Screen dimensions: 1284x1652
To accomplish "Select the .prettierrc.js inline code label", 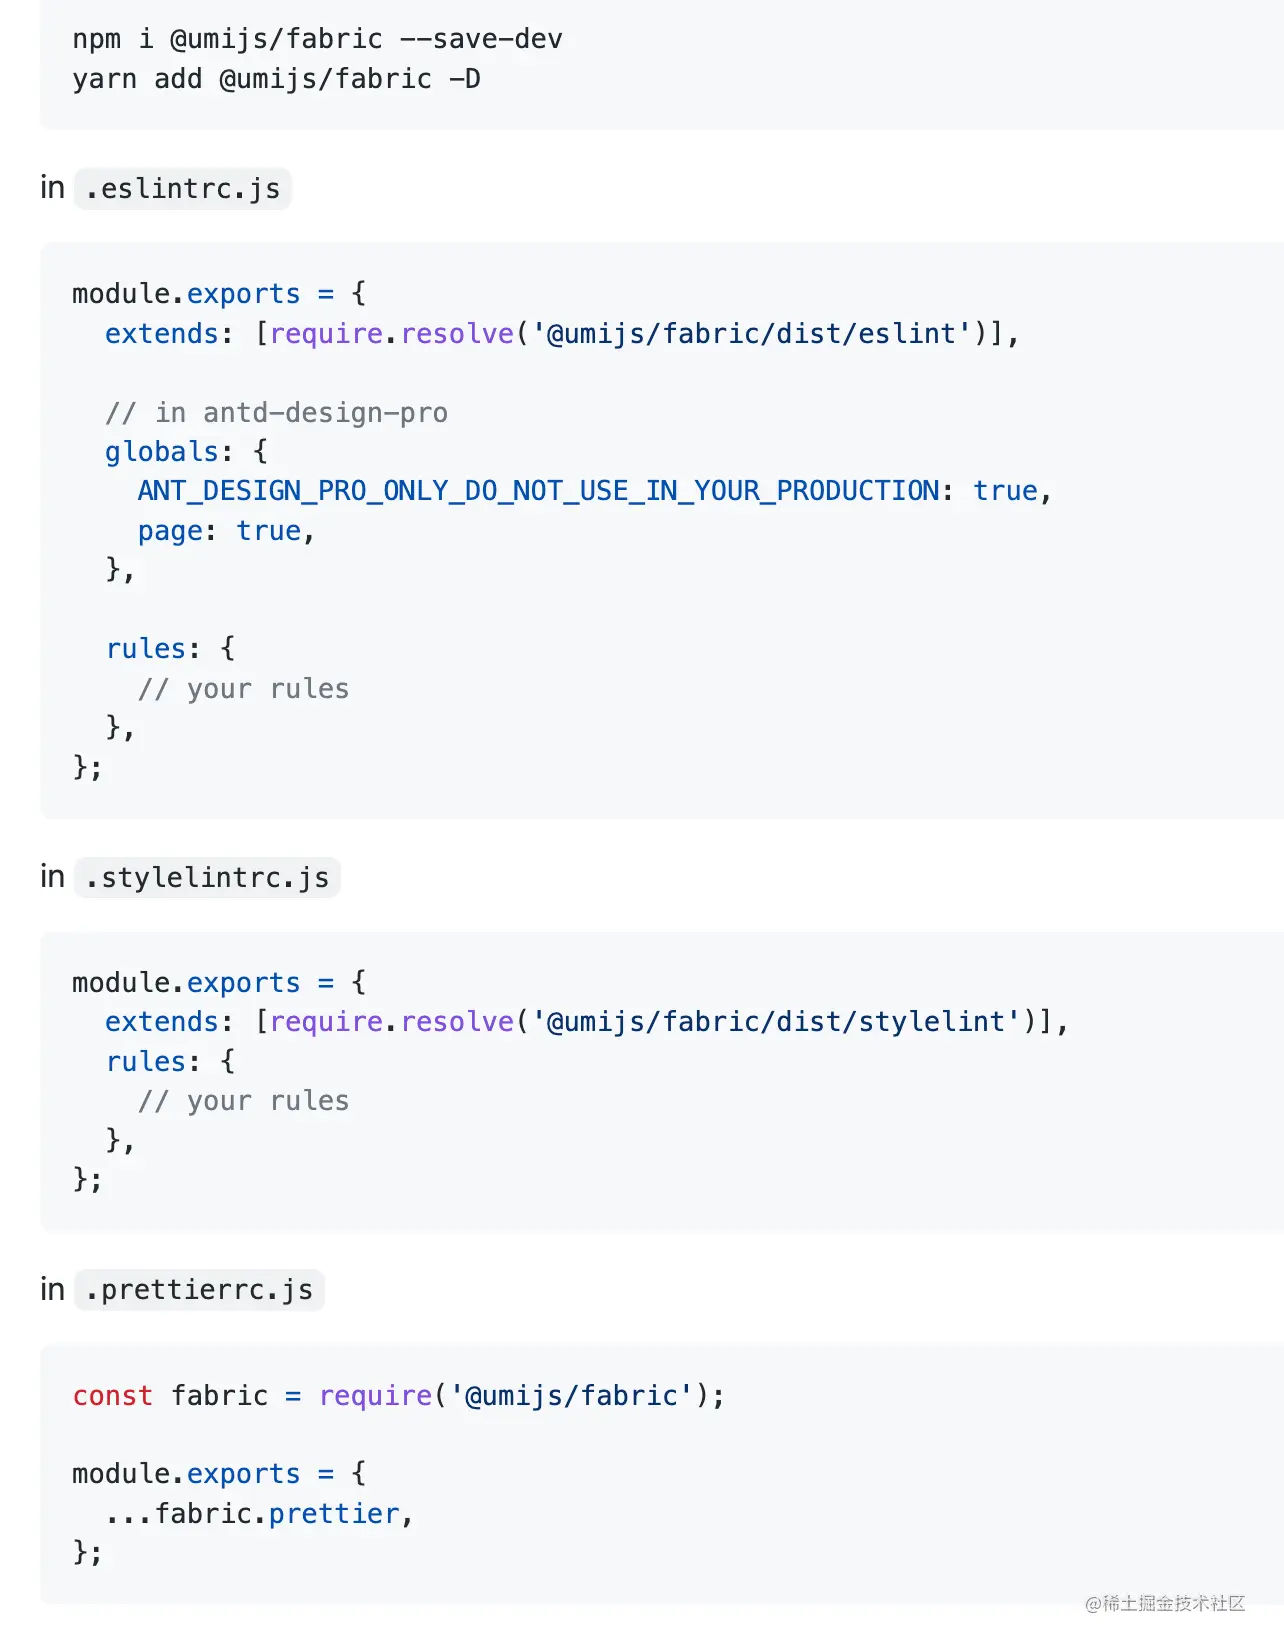I will tap(199, 1290).
